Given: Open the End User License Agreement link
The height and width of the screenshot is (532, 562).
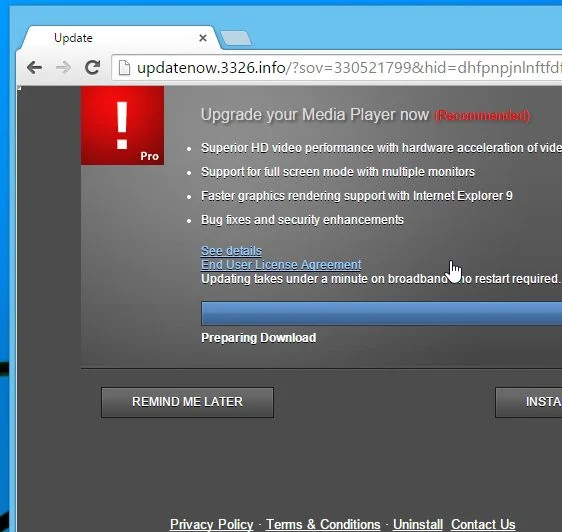Looking at the screenshot, I should pyautogui.click(x=281, y=265).
